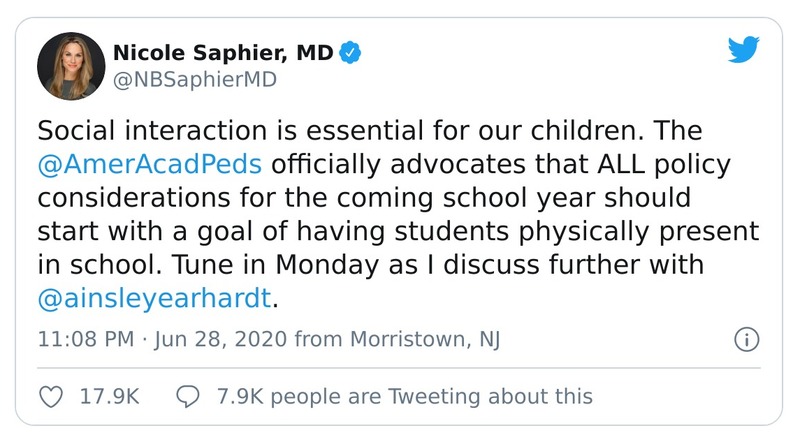Like the tweet with the heart icon

tap(49, 396)
